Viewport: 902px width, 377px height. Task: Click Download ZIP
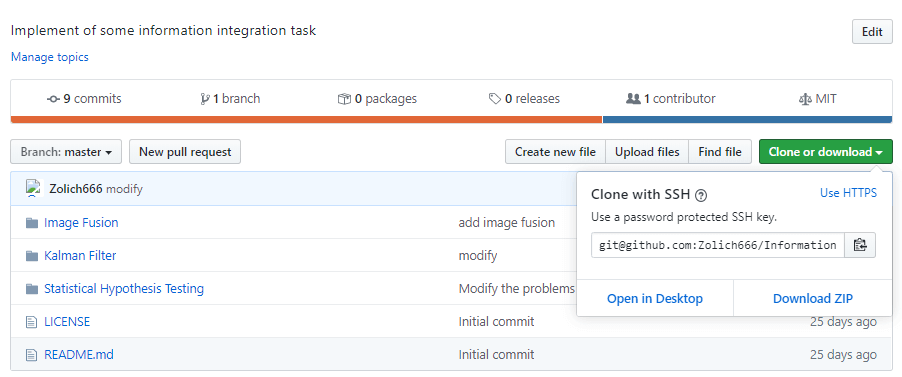click(813, 298)
